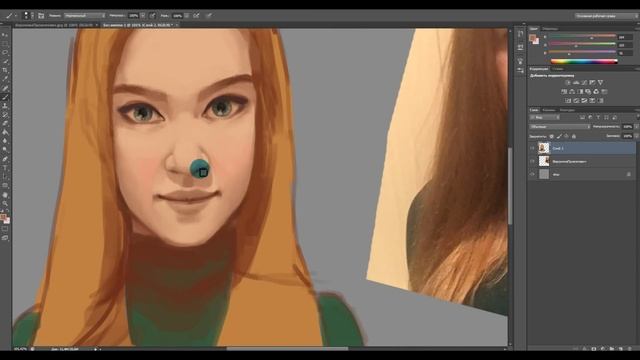Add a Hue/Saturation adjustment
This screenshot has width=640, height=360.
tap(564, 92)
